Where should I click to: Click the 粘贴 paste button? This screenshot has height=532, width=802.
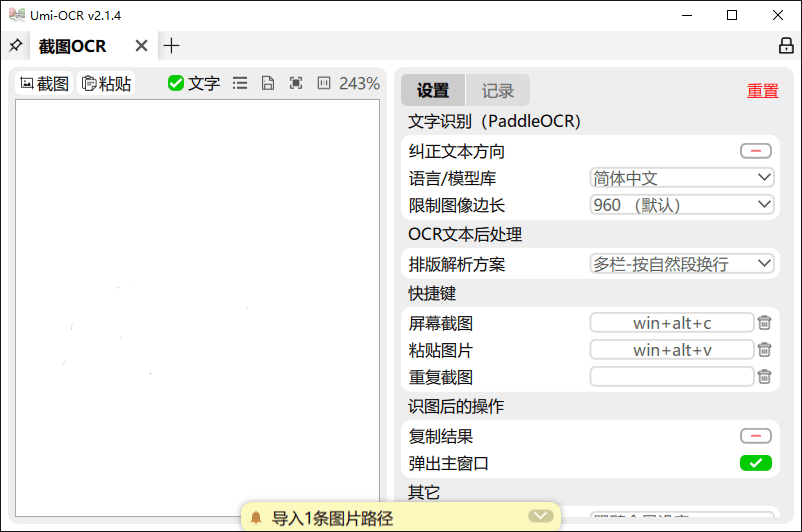point(106,83)
